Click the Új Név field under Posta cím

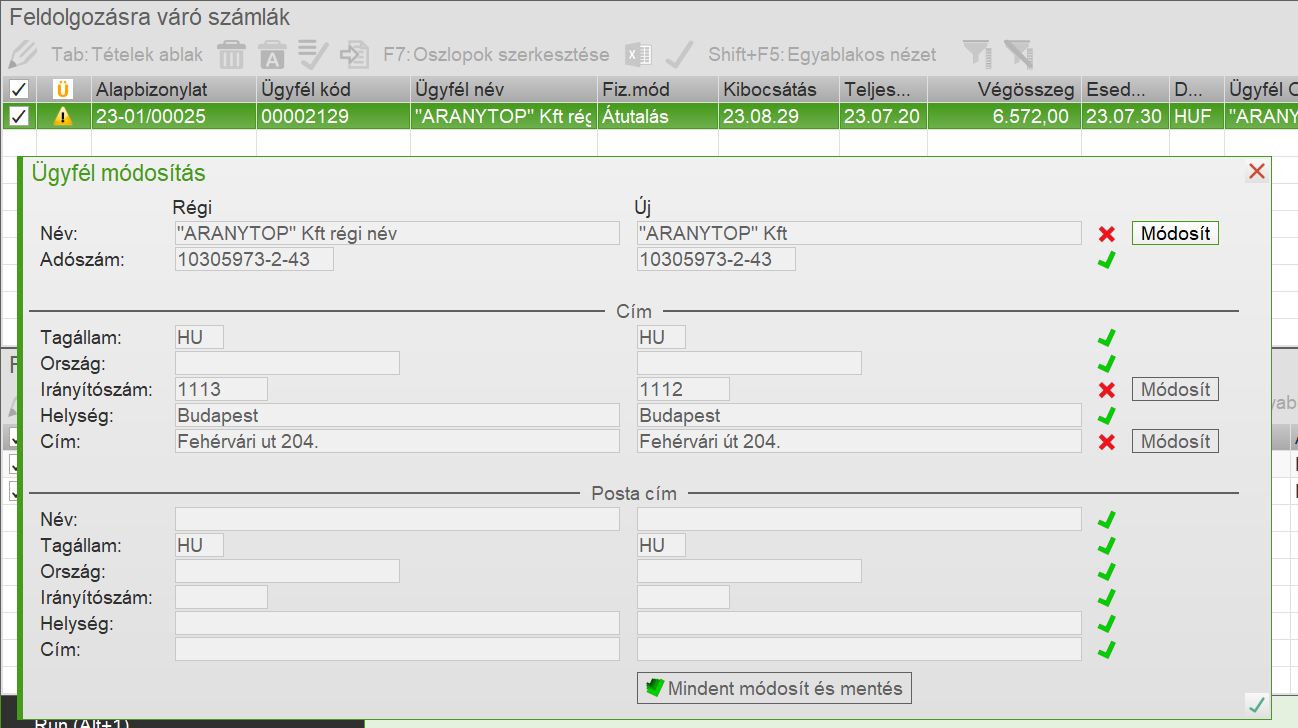[859, 520]
